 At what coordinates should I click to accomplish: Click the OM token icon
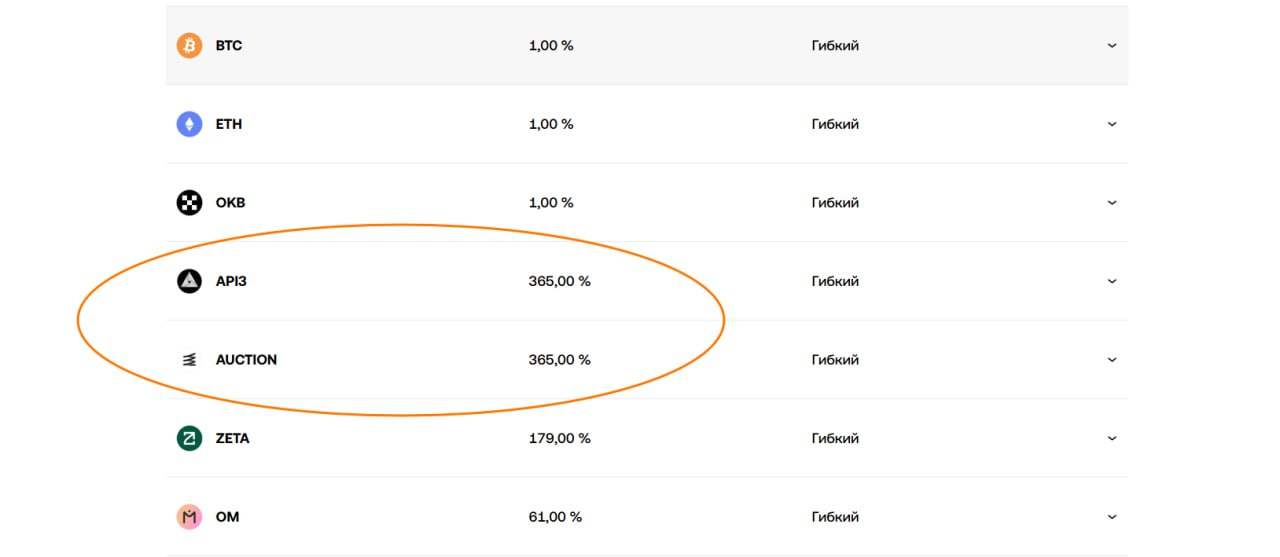pos(189,517)
